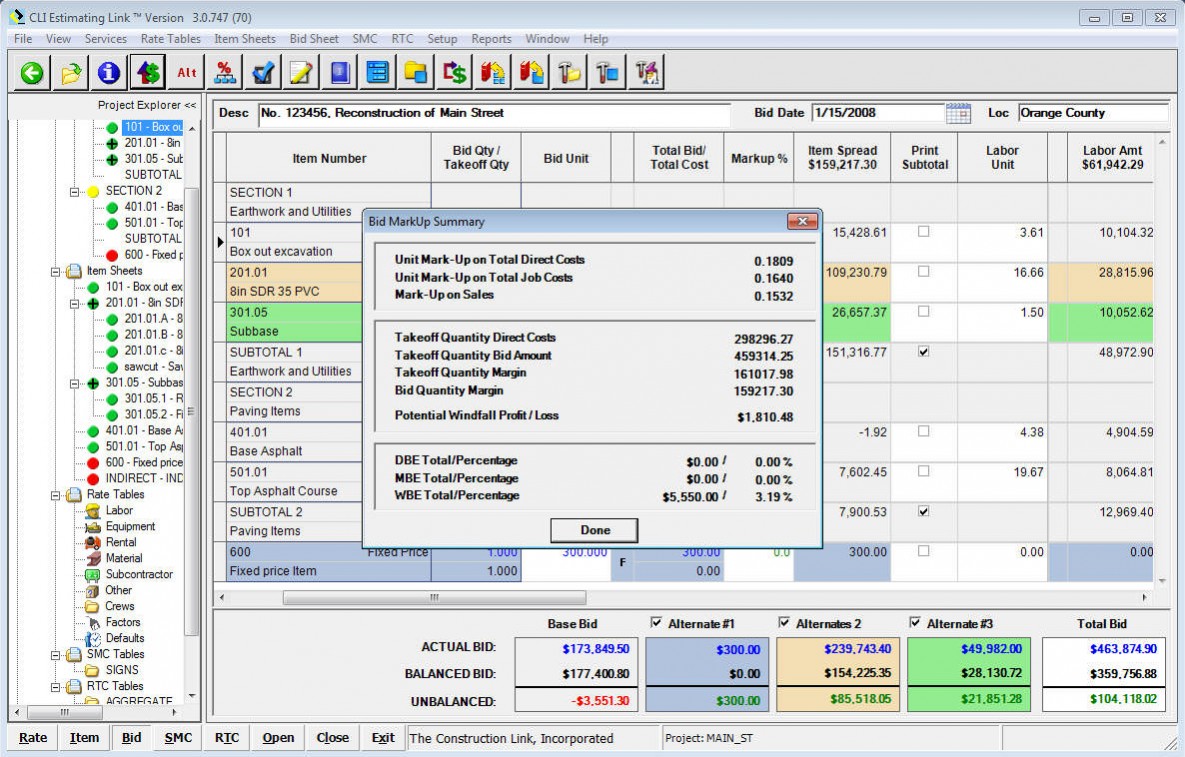
Task: Click the SMC button in bottom bar
Action: click(178, 737)
